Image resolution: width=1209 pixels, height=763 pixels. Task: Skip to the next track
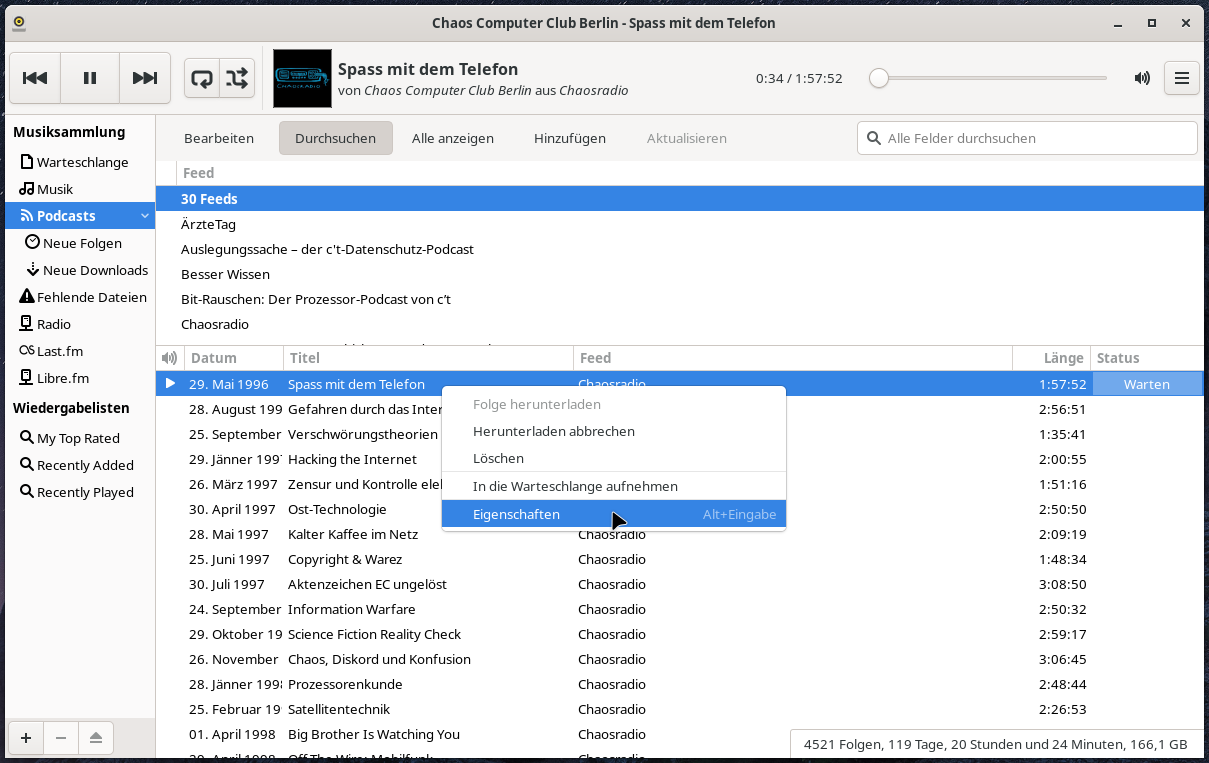(145, 78)
